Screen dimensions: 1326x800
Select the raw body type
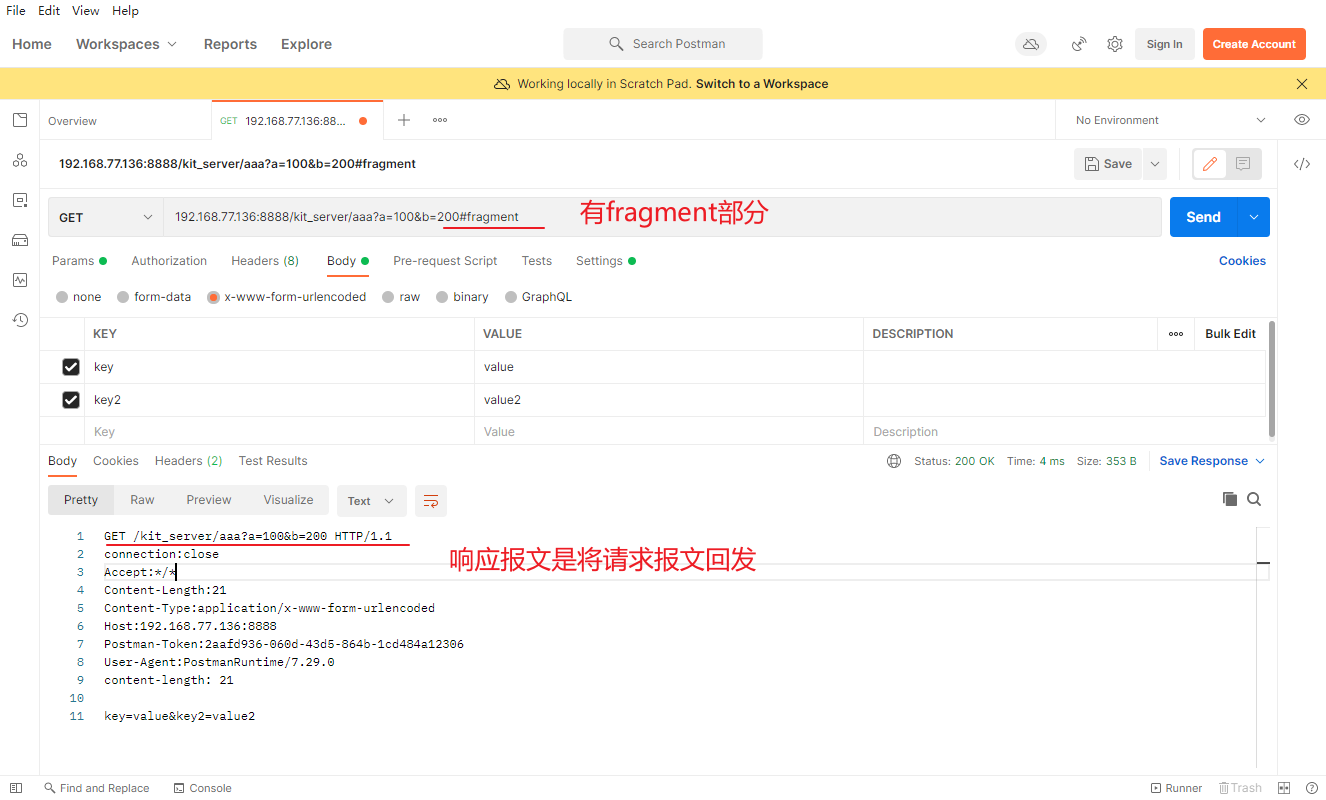point(388,297)
